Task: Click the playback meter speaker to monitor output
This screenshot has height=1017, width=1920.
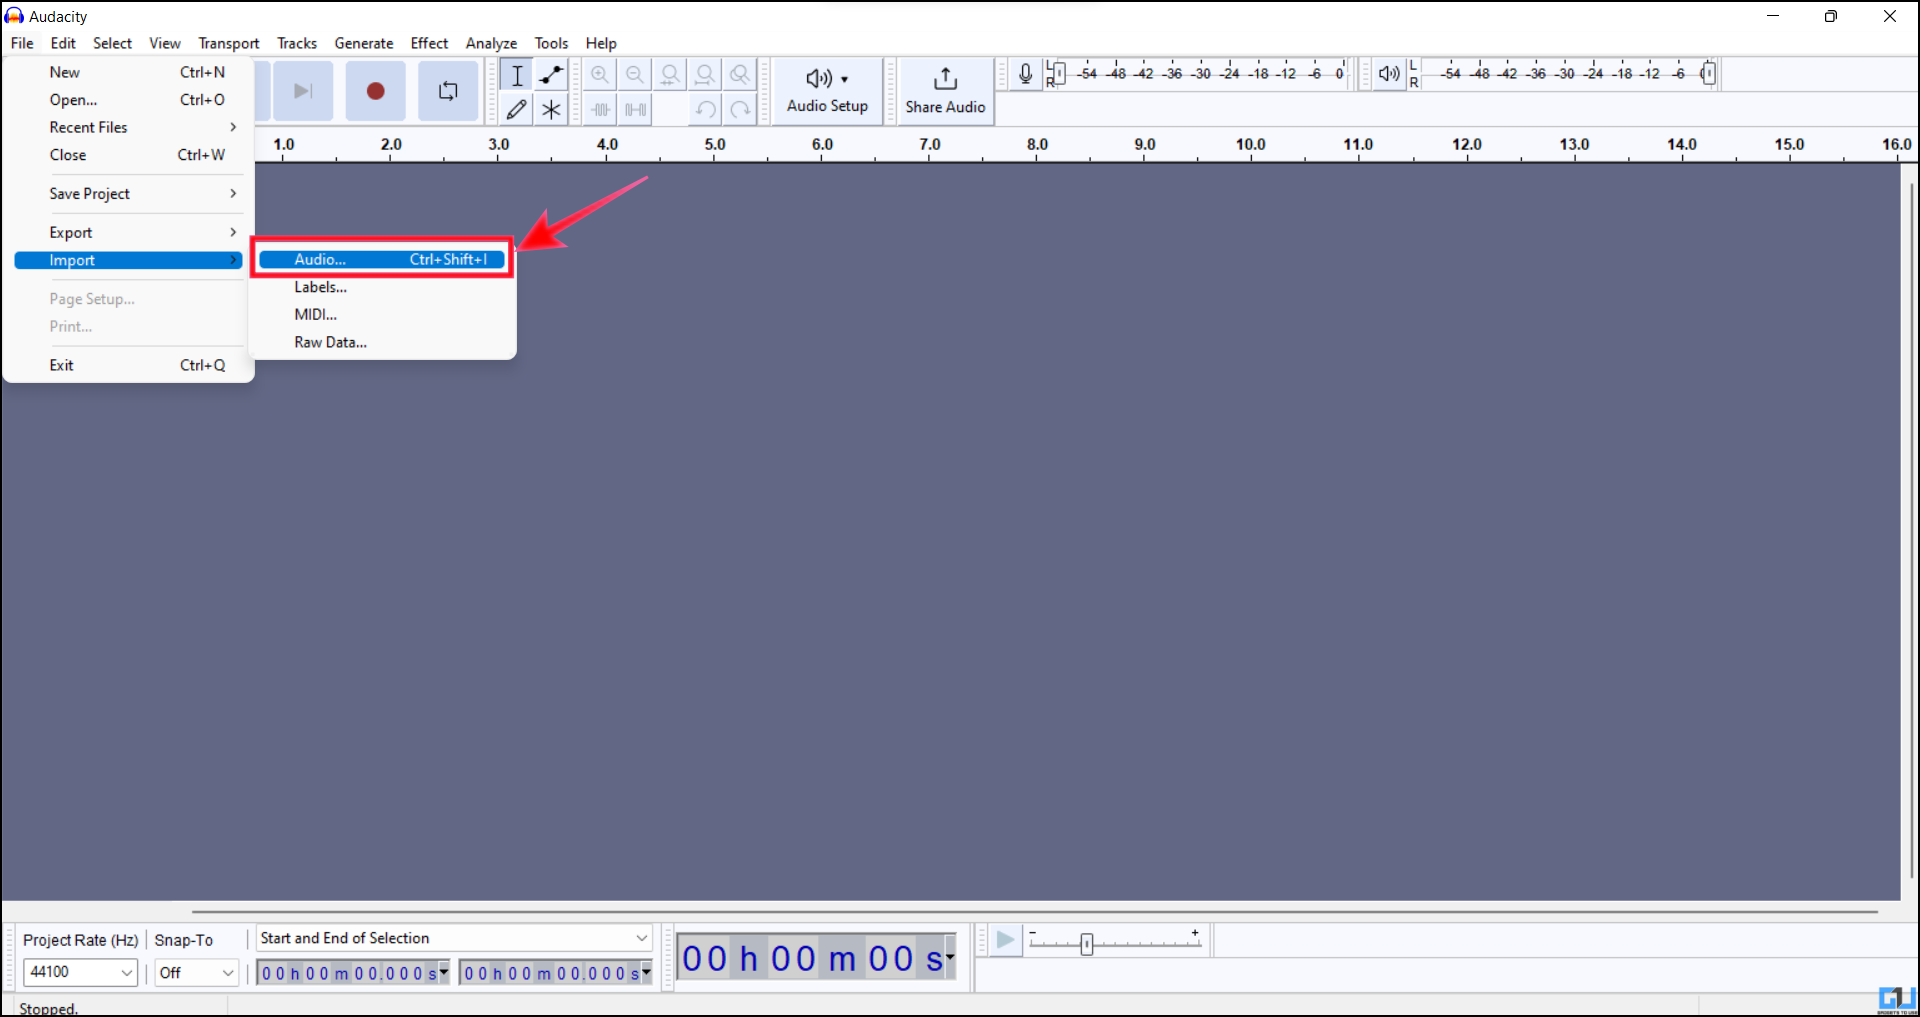Action: tap(1389, 73)
